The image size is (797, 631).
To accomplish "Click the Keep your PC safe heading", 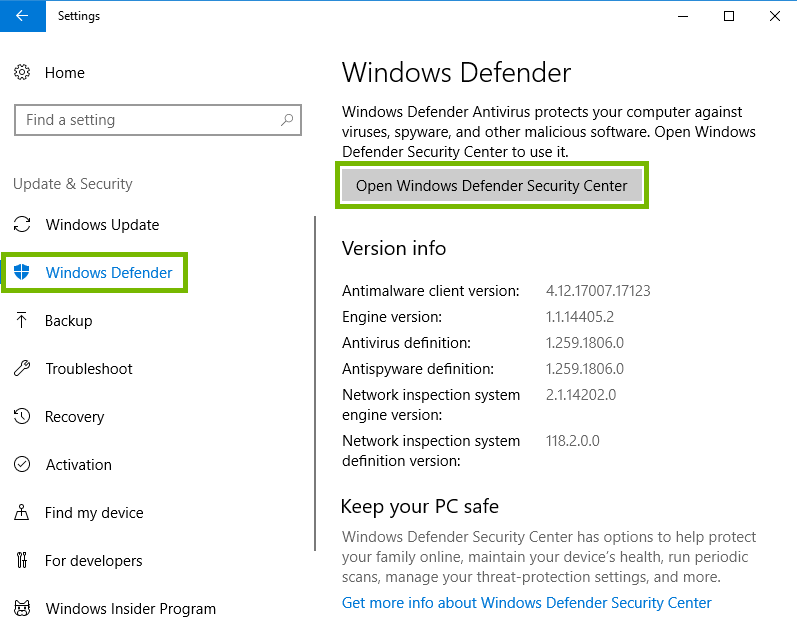I will click(419, 506).
